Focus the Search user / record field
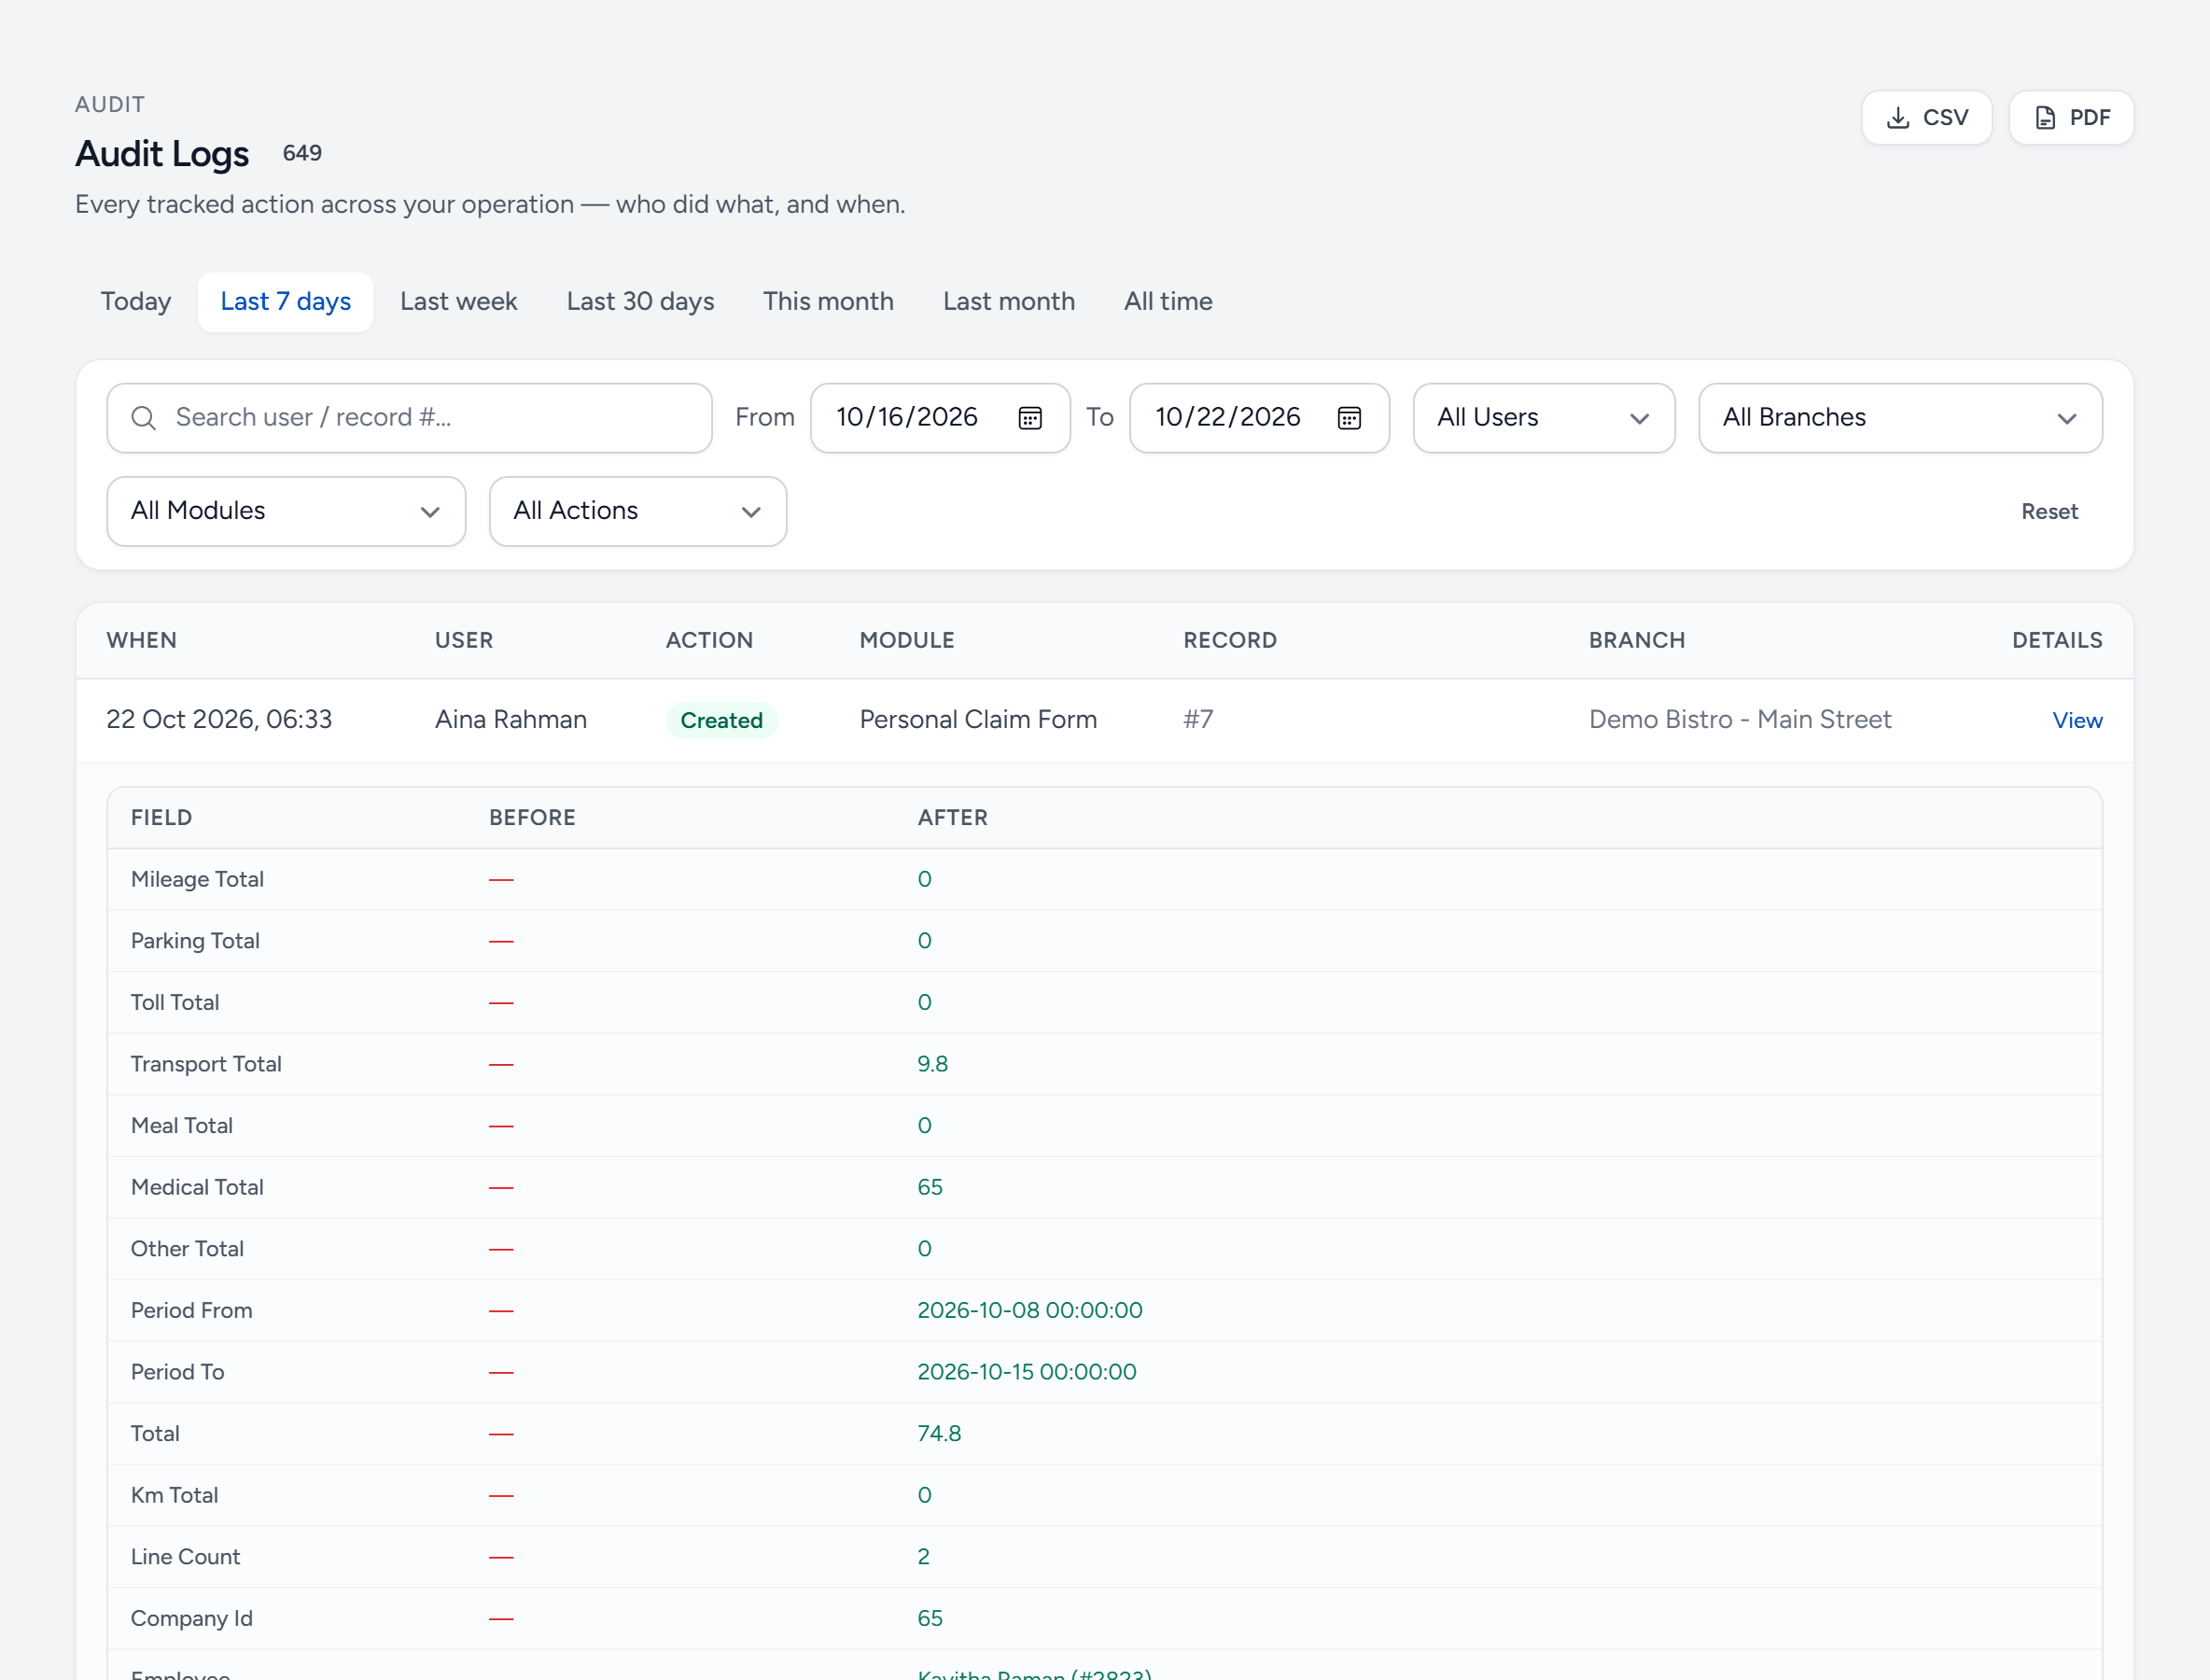The width and height of the screenshot is (2210, 1680). tap(409, 418)
